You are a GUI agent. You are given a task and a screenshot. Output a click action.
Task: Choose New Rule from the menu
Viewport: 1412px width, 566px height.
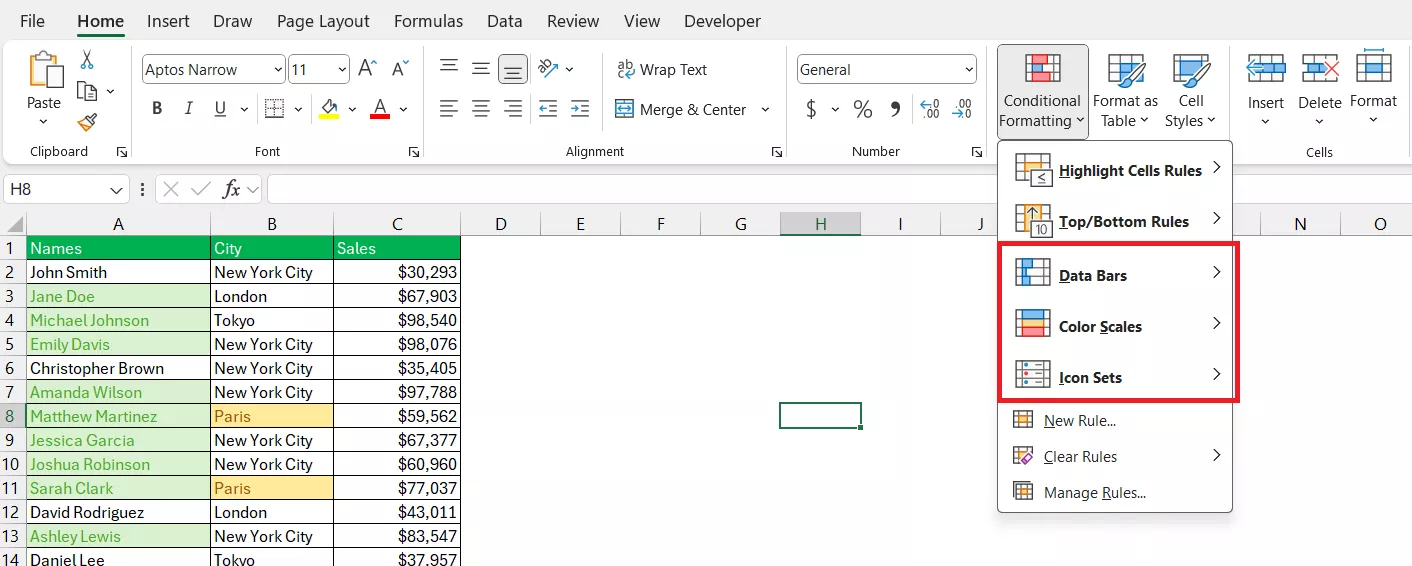pyautogui.click(x=1079, y=421)
